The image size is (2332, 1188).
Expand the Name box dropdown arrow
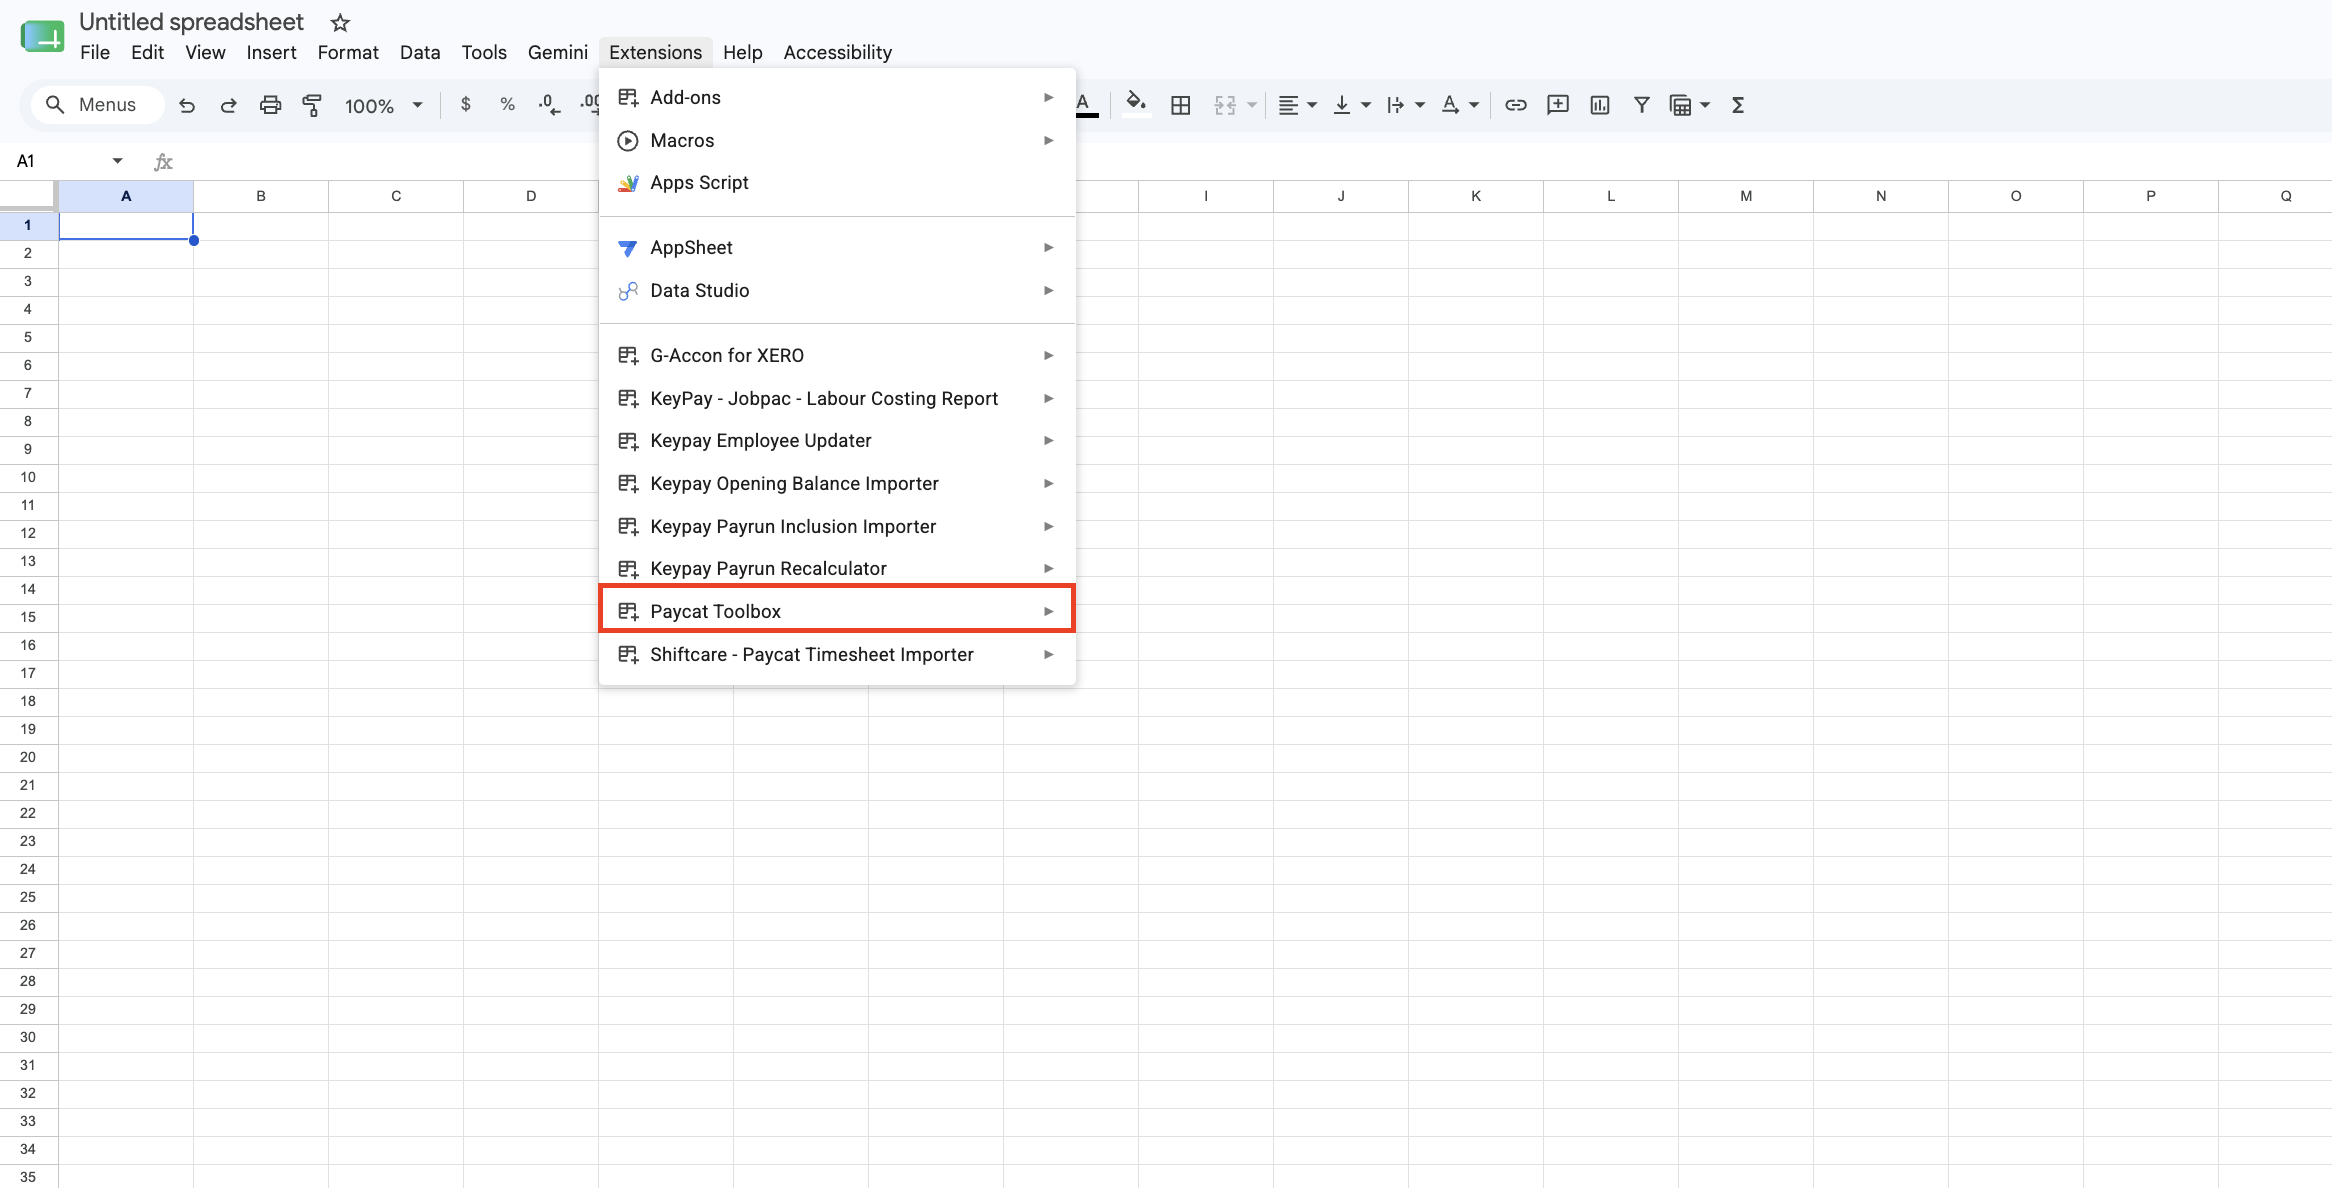tap(118, 161)
